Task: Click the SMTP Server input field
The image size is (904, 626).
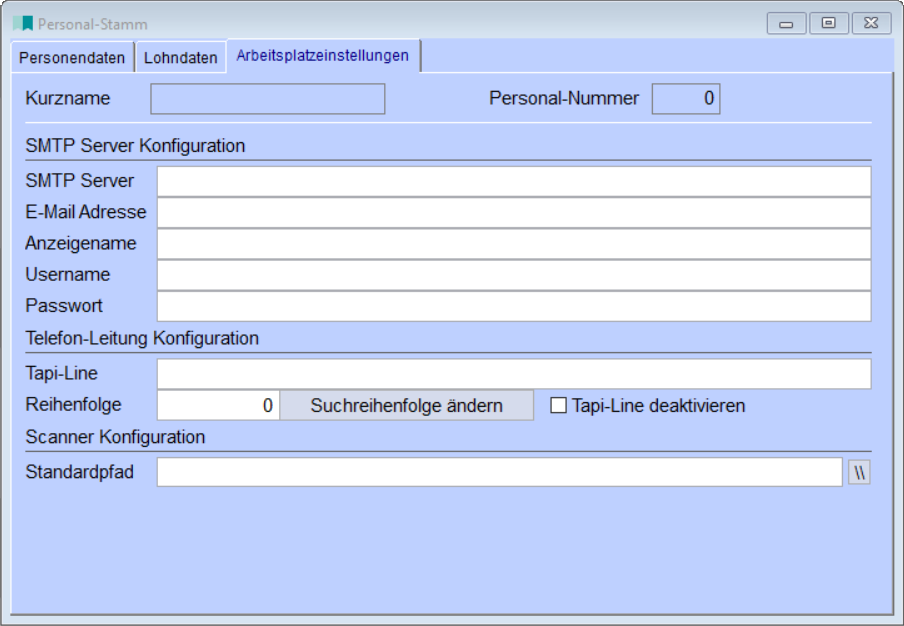Action: pos(514,182)
